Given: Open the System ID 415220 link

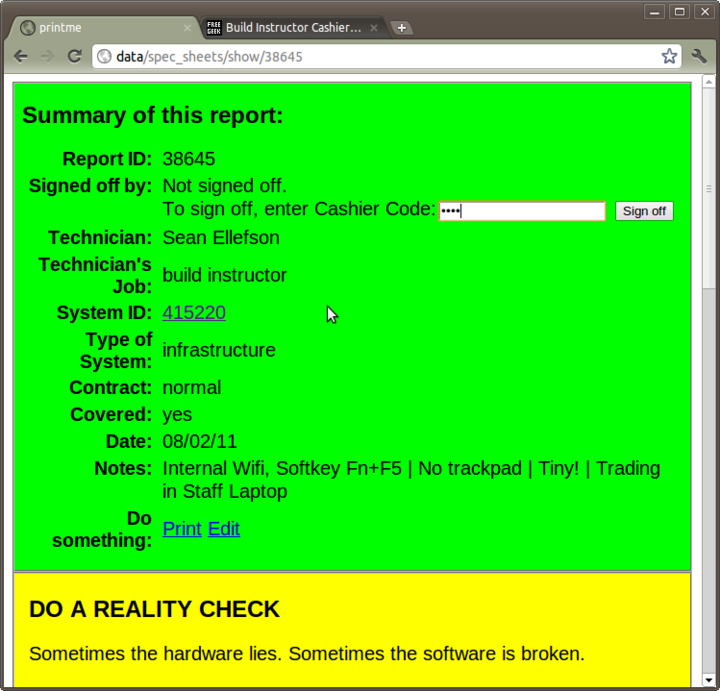Looking at the screenshot, I should [x=194, y=313].
